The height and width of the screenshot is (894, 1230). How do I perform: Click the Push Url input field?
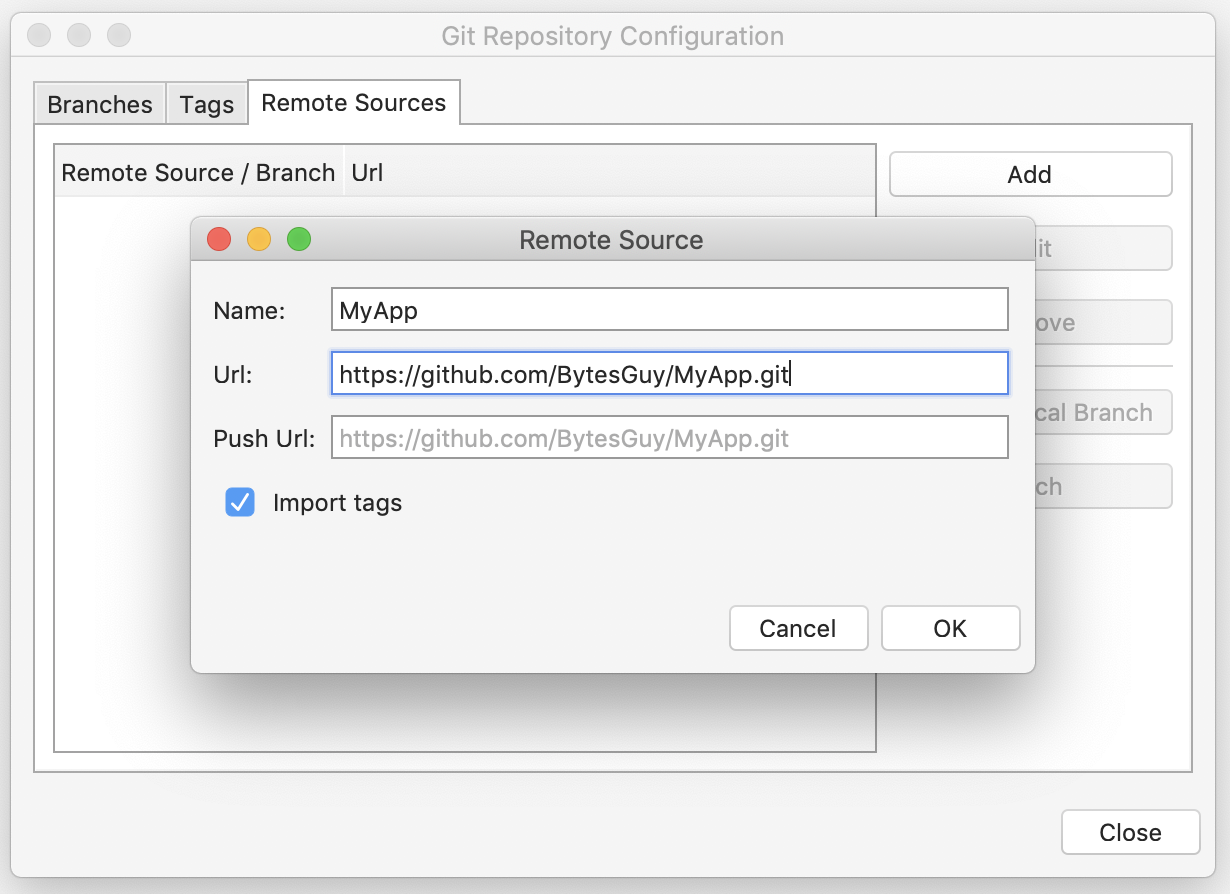[668, 437]
